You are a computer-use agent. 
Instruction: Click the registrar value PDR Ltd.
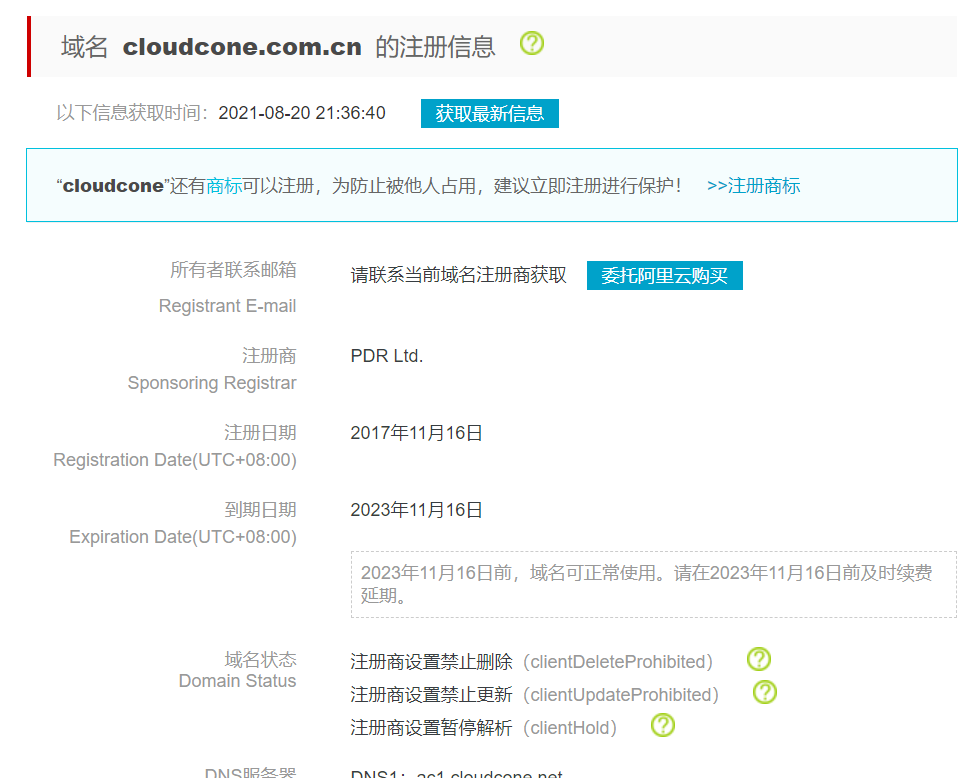(387, 356)
